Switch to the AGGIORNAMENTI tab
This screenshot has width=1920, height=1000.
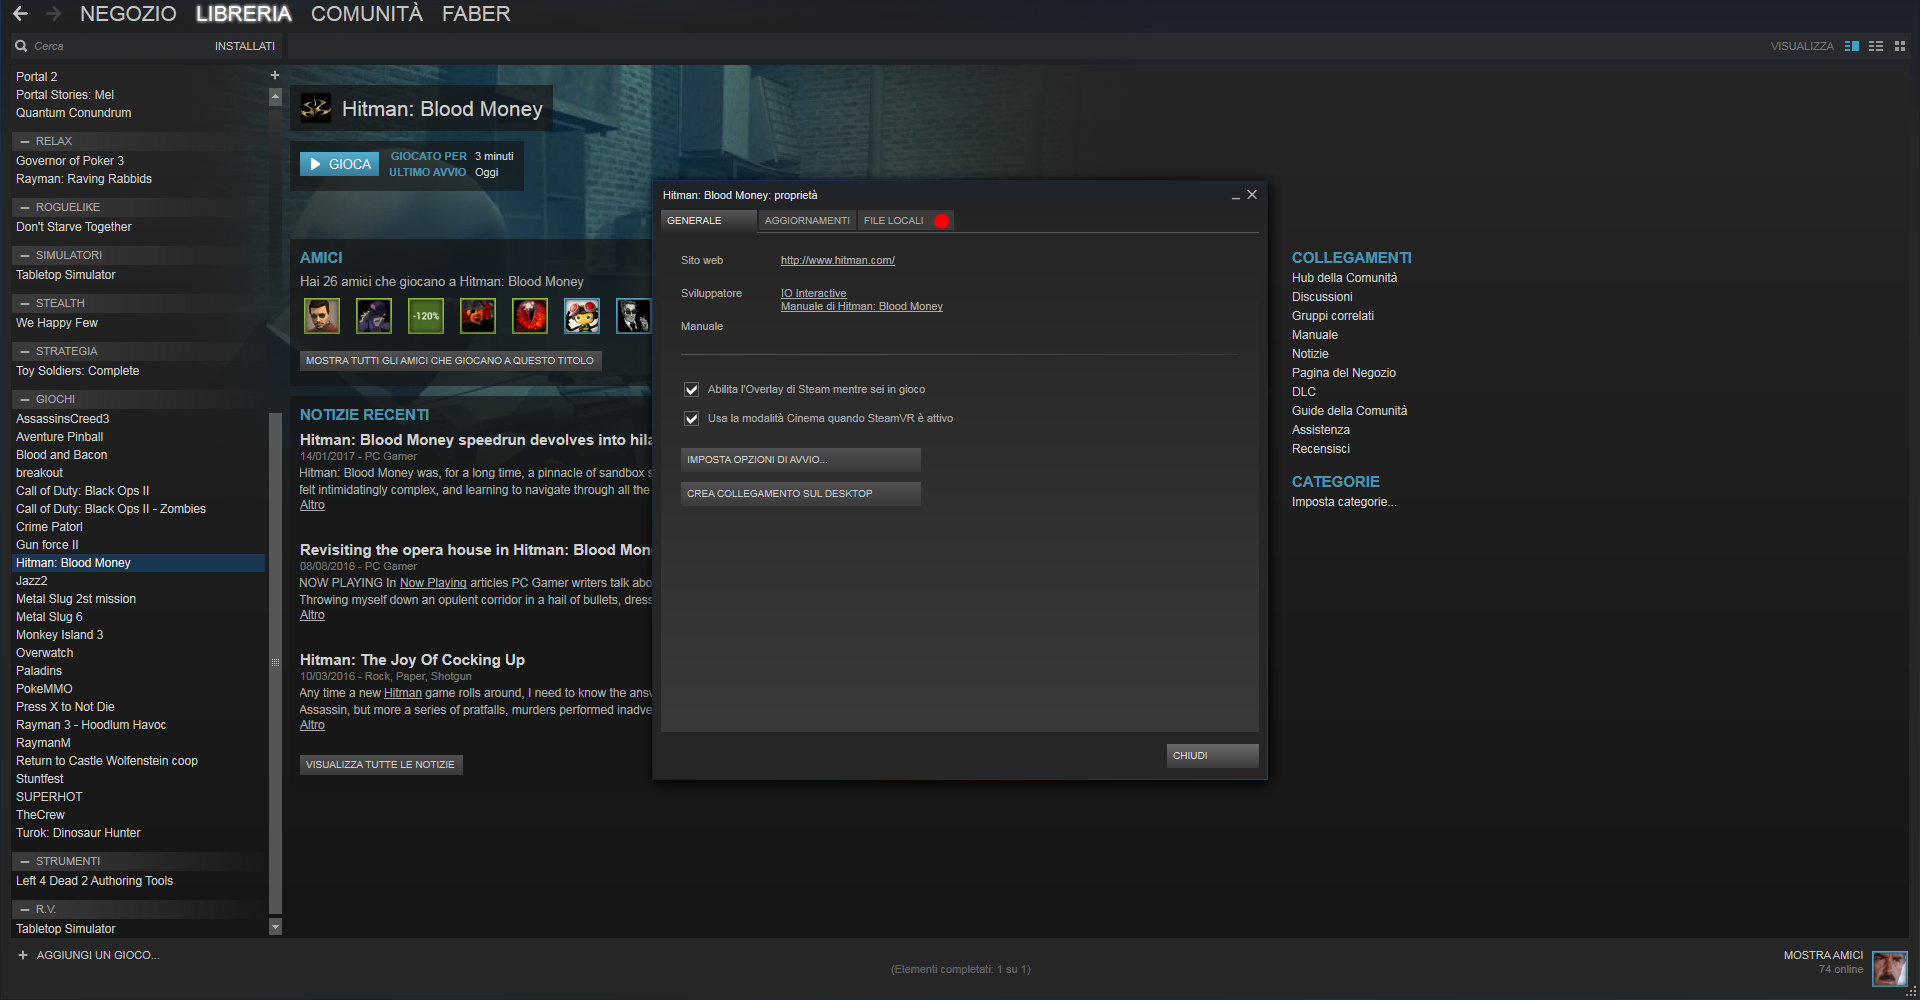pyautogui.click(x=807, y=221)
